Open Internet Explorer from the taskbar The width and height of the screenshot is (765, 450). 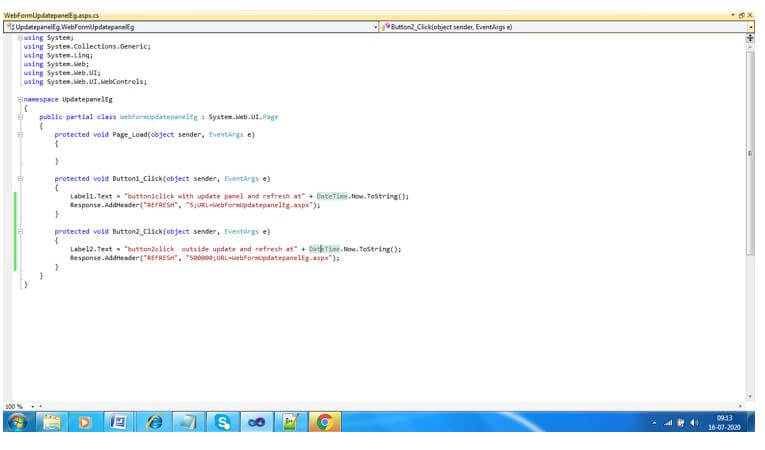155,422
